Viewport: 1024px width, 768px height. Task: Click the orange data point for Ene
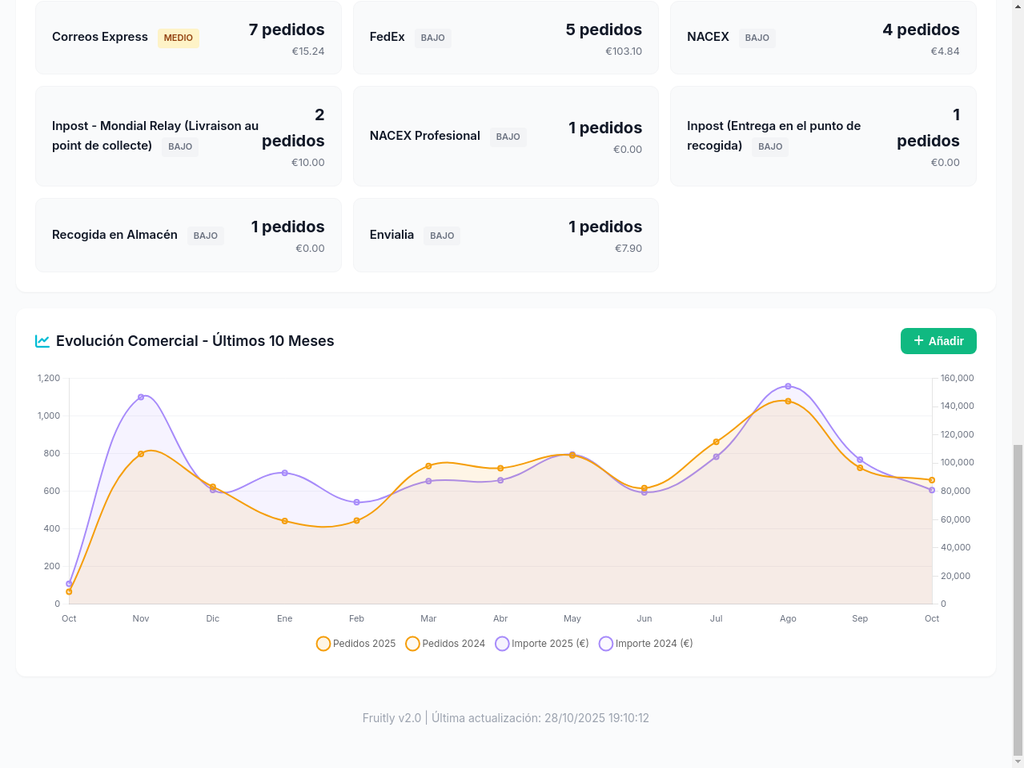pos(285,521)
